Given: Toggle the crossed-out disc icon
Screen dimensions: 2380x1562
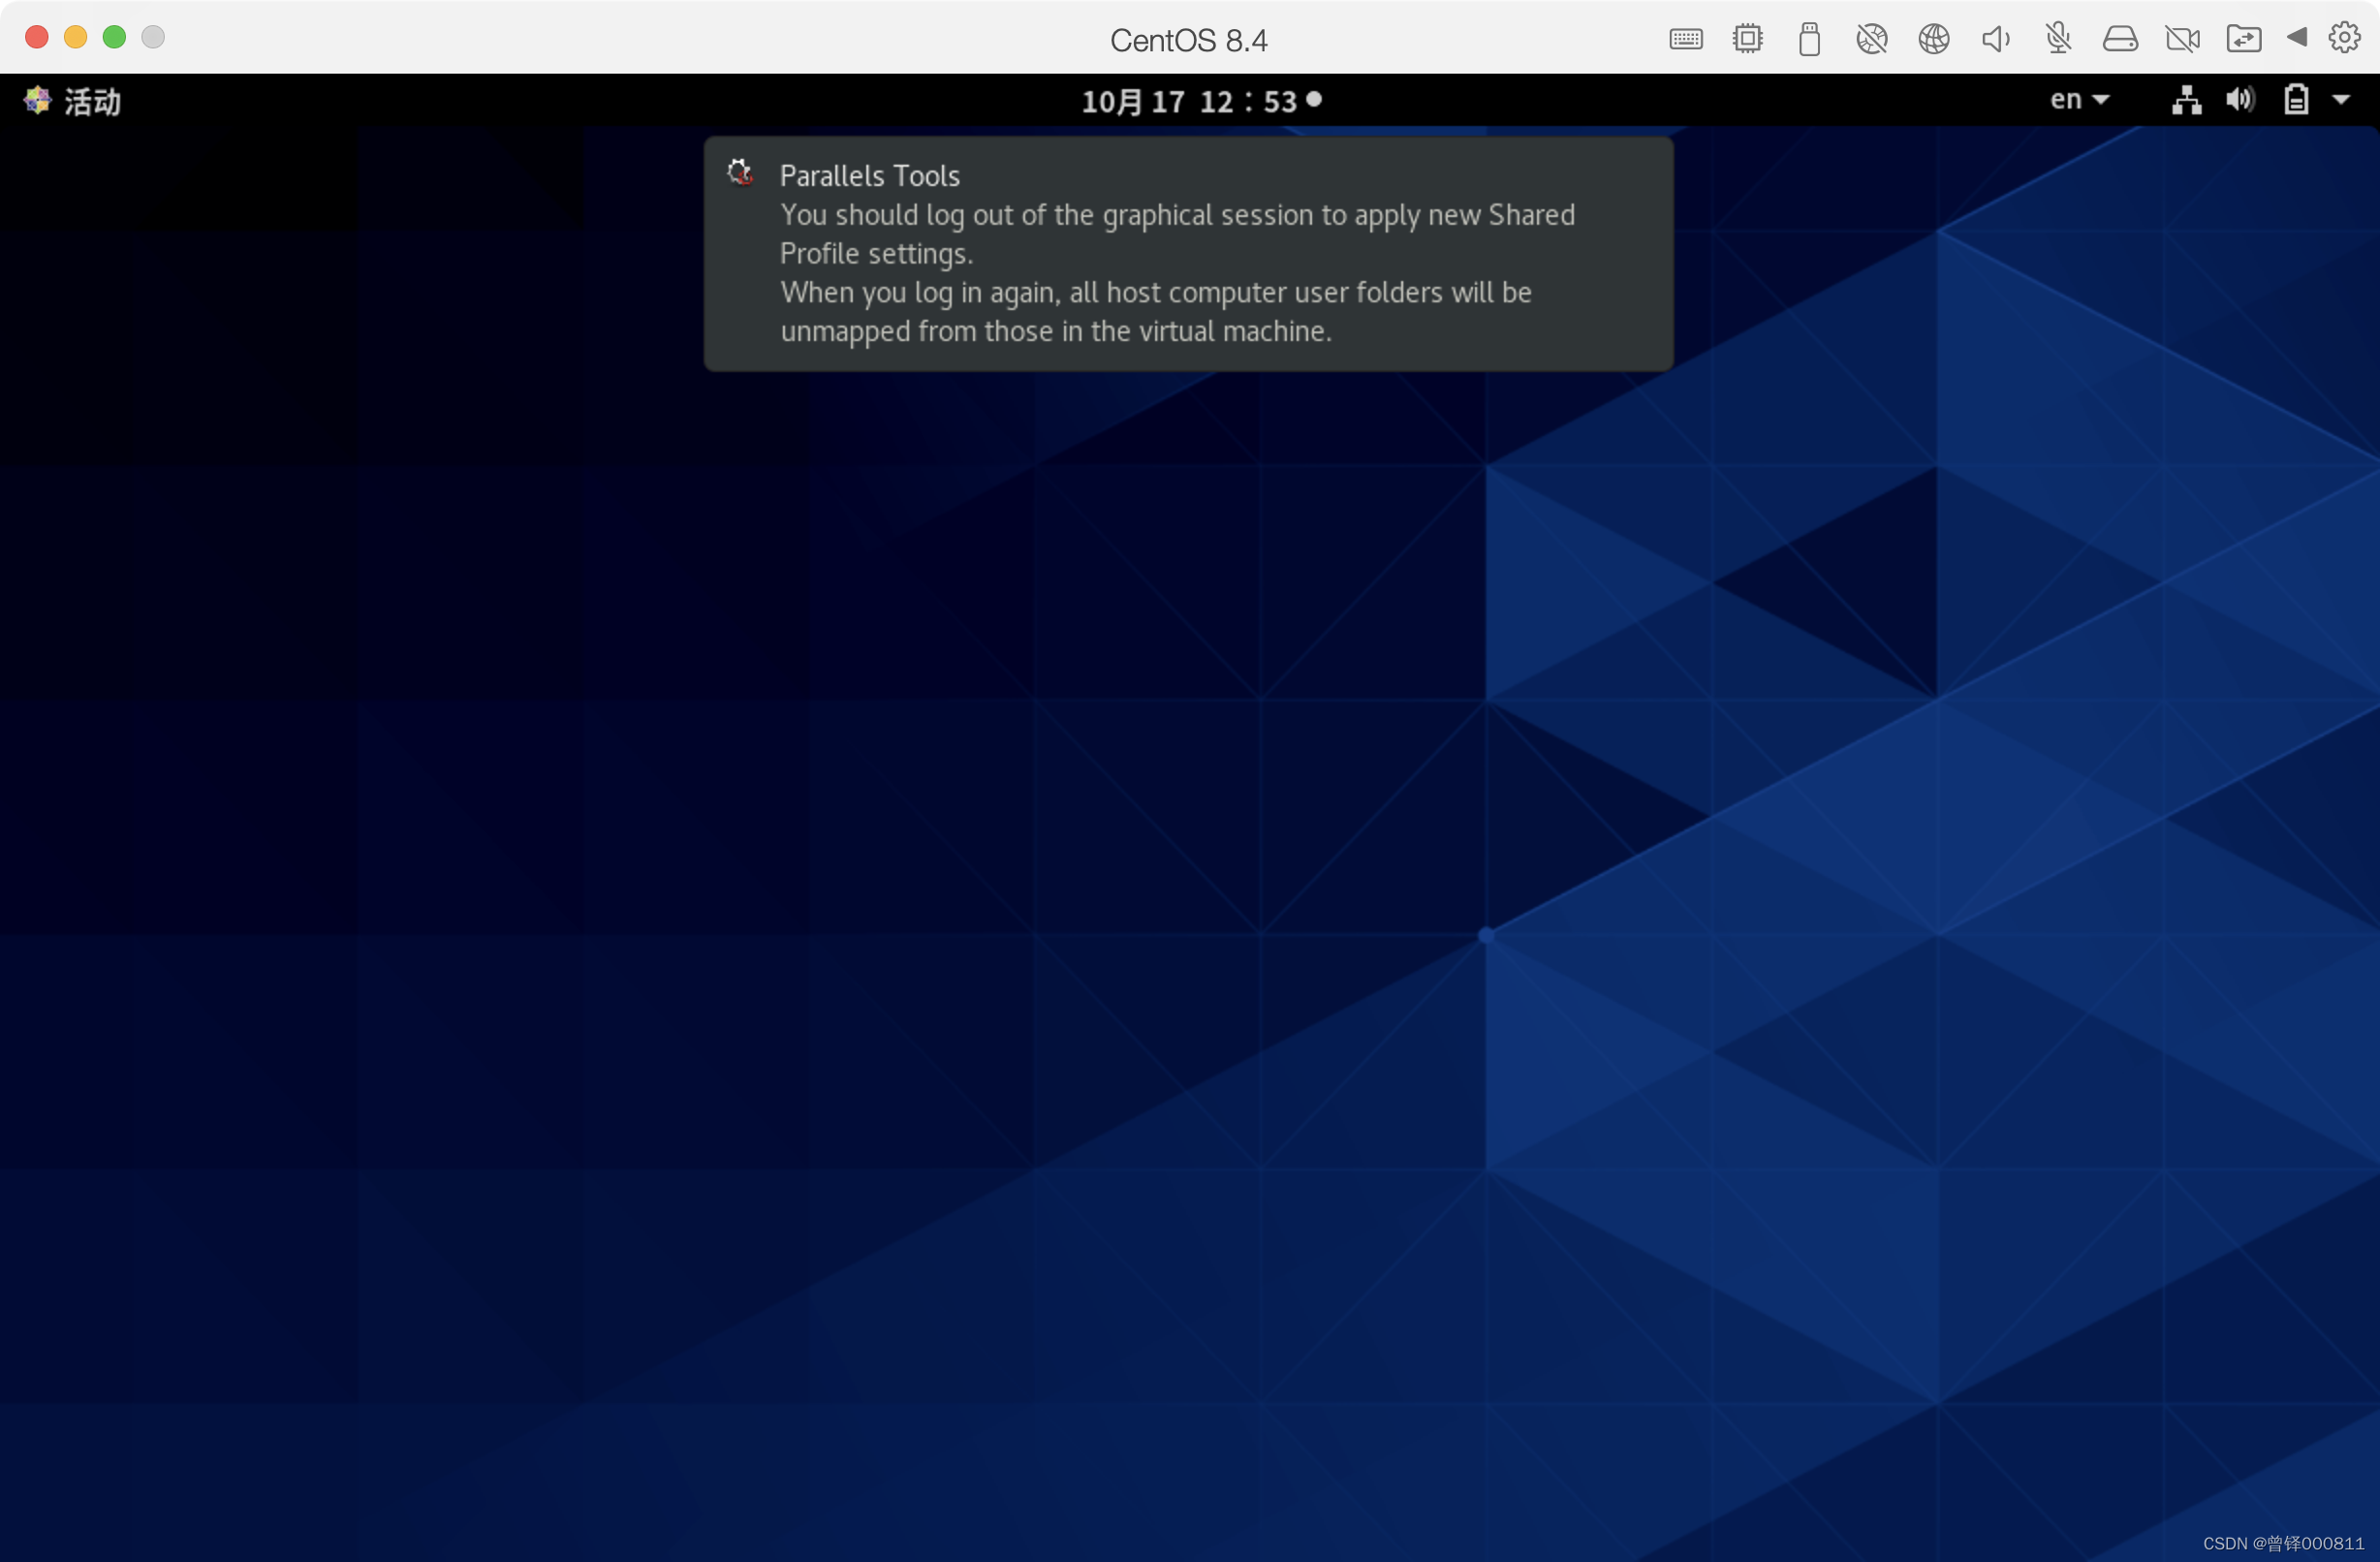Looking at the screenshot, I should (1871, 39).
